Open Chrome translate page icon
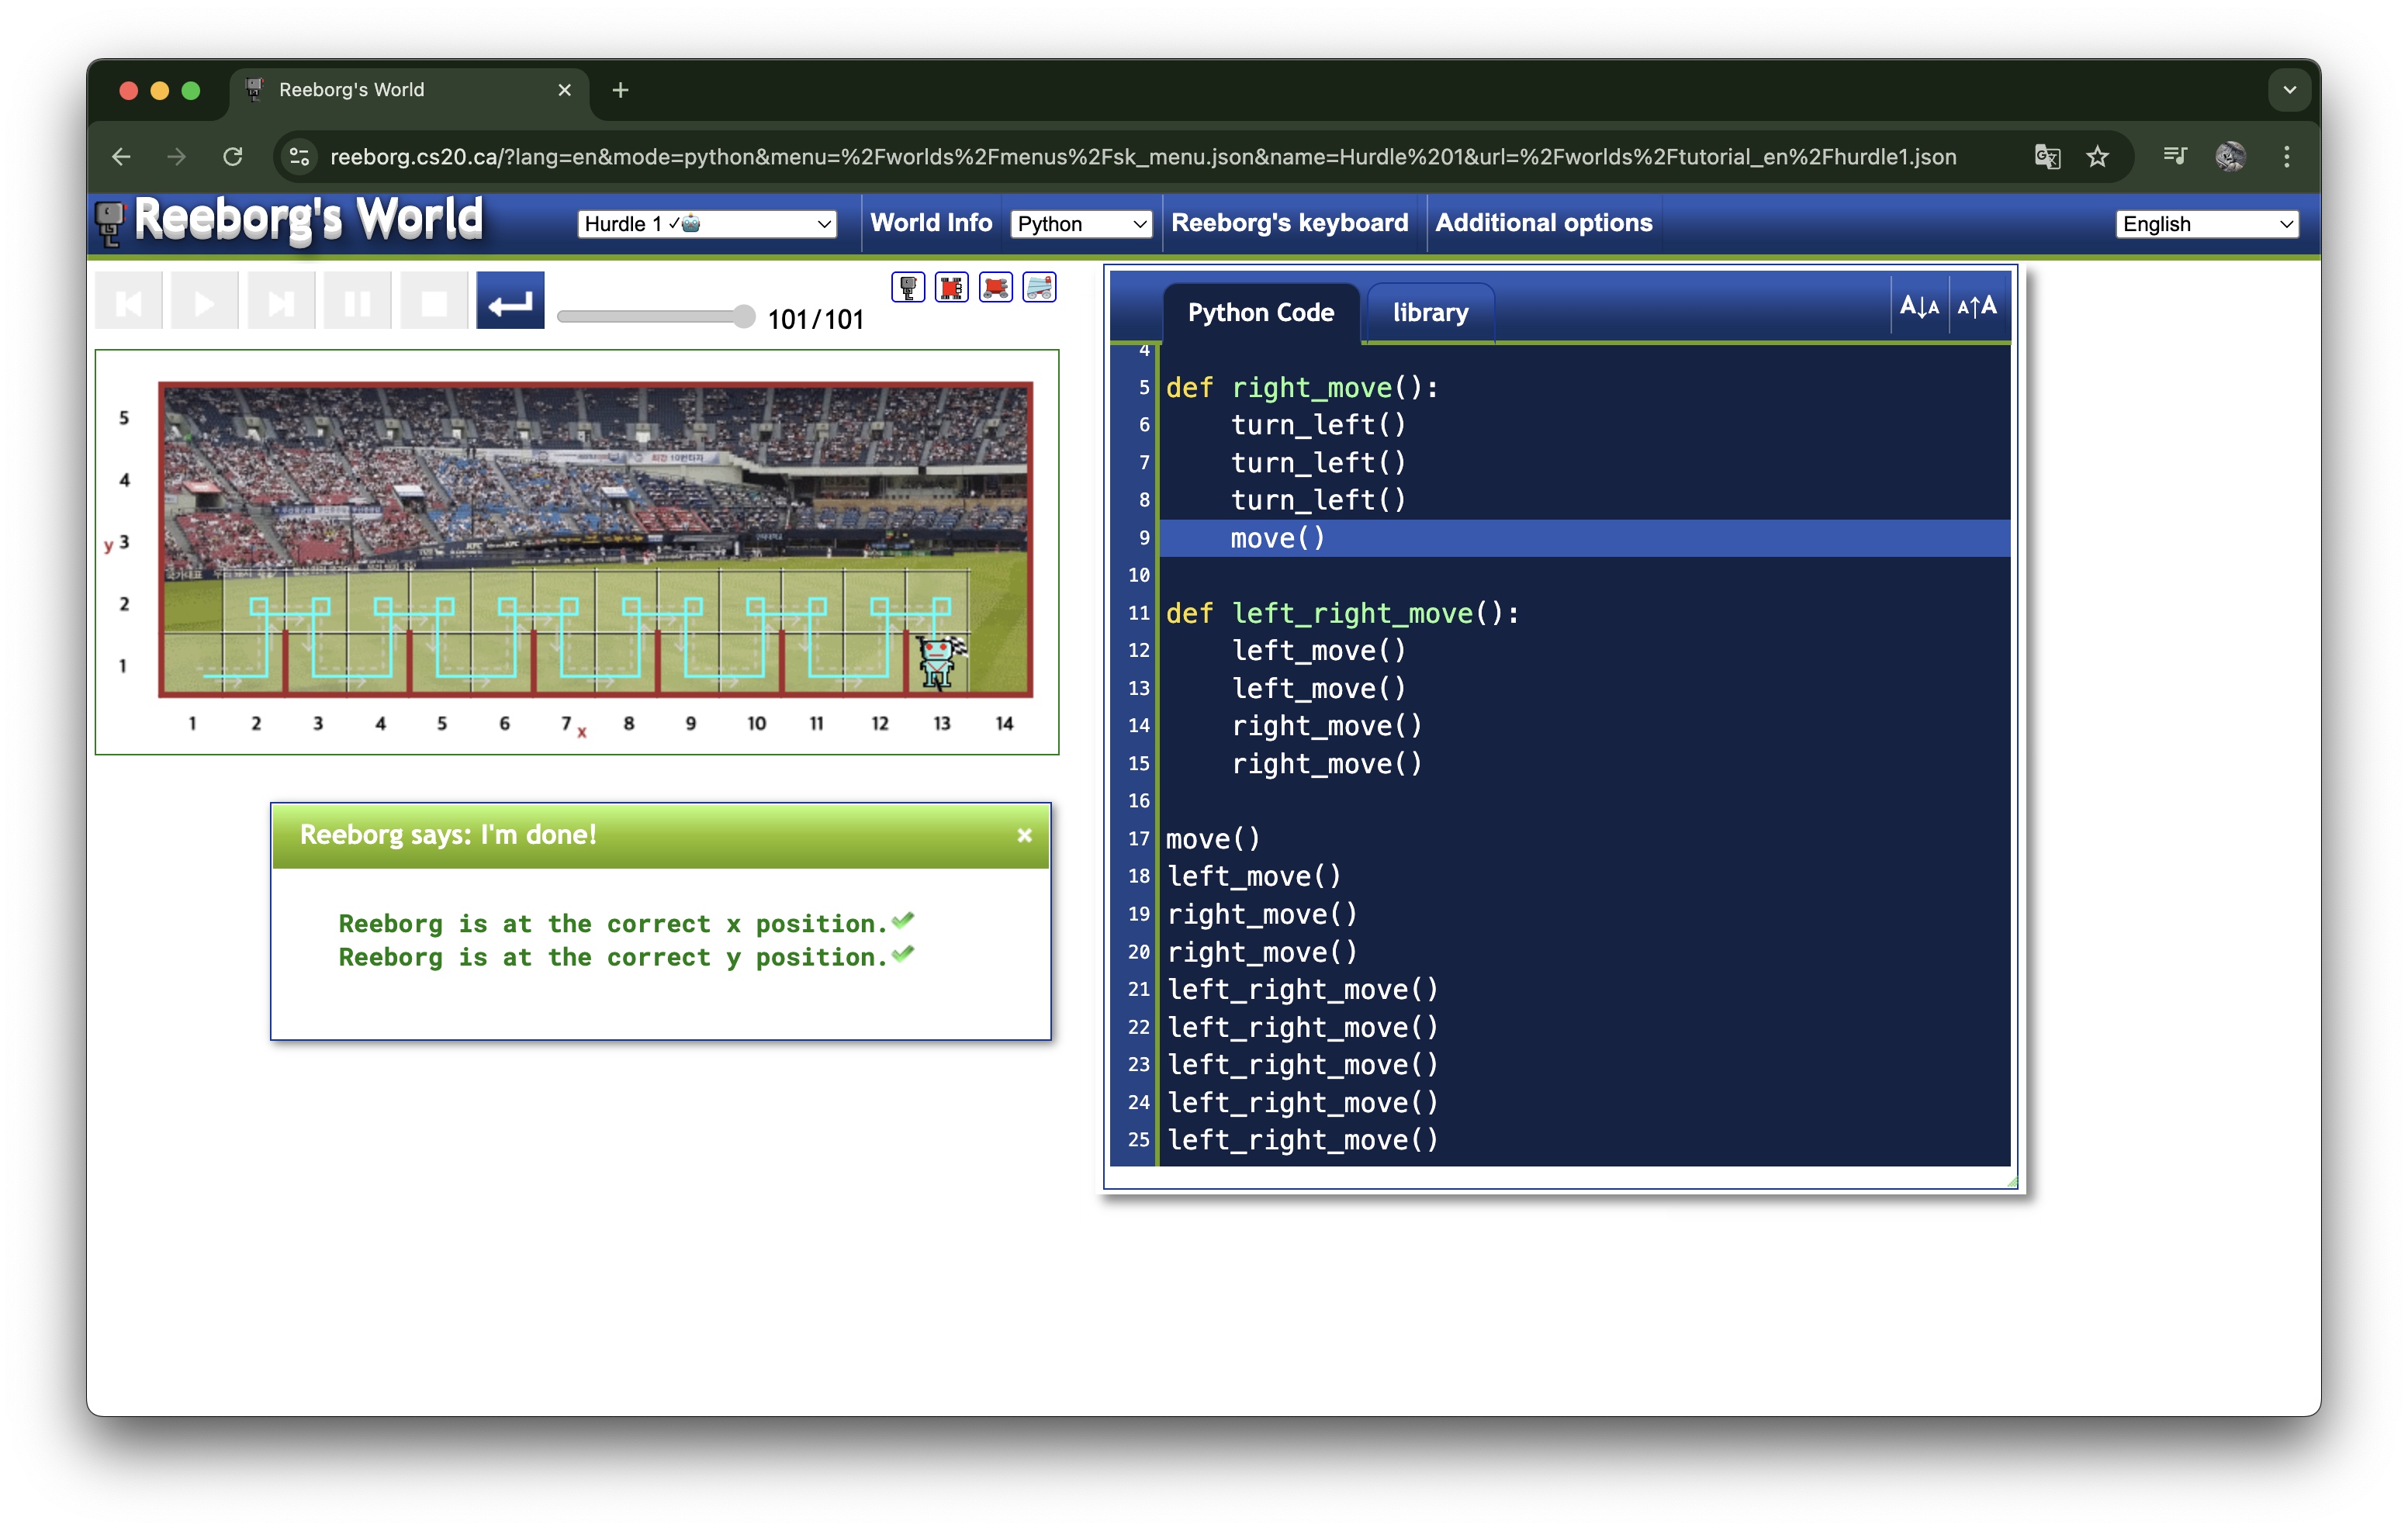 (x=2047, y=157)
